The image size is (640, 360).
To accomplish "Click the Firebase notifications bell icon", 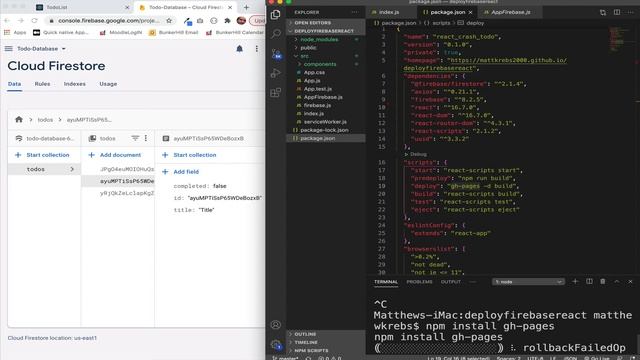I will coord(240,49).
